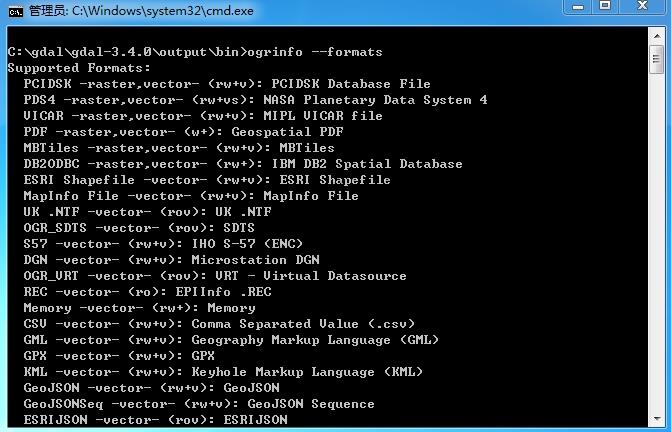Image resolution: width=671 pixels, height=432 pixels.
Task: Click the PCIDSK Database File line
Action: [227, 84]
